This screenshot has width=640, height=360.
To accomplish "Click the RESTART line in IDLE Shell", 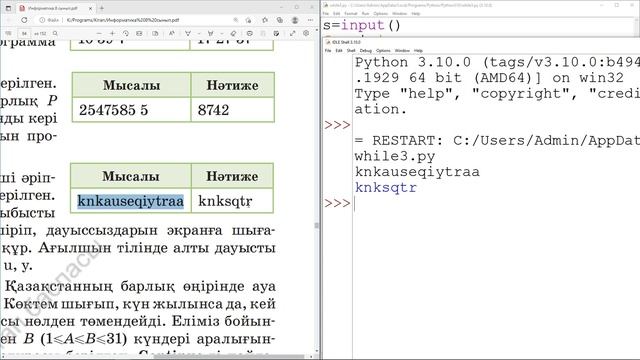I will [x=497, y=140].
